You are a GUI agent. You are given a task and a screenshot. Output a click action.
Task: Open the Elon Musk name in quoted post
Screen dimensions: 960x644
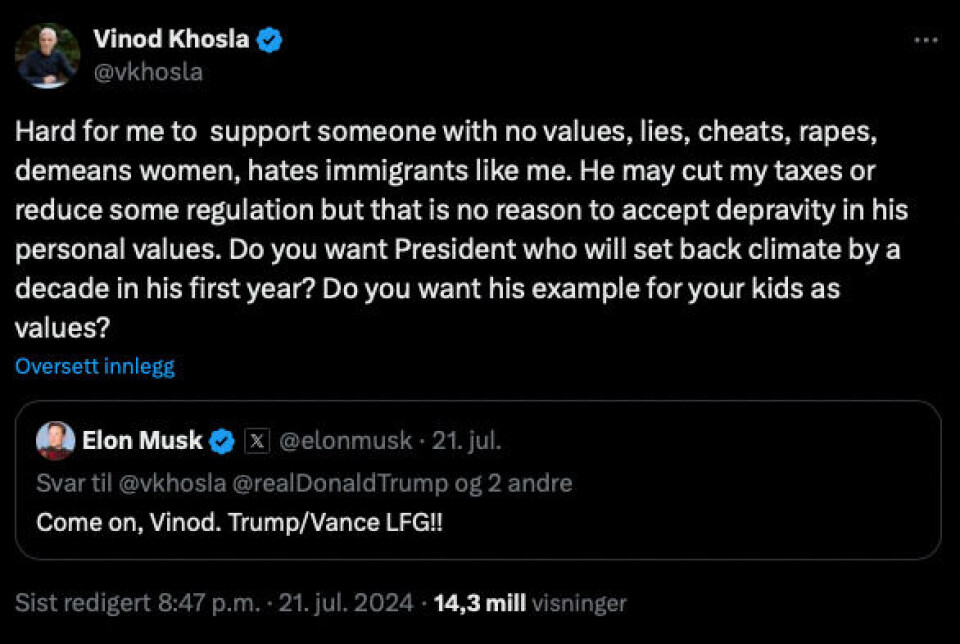click(x=143, y=440)
